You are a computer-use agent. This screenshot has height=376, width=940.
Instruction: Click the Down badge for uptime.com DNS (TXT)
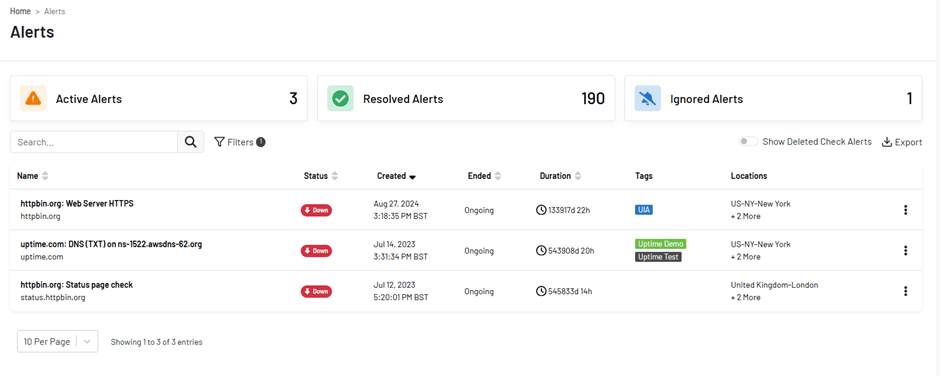[x=316, y=251]
